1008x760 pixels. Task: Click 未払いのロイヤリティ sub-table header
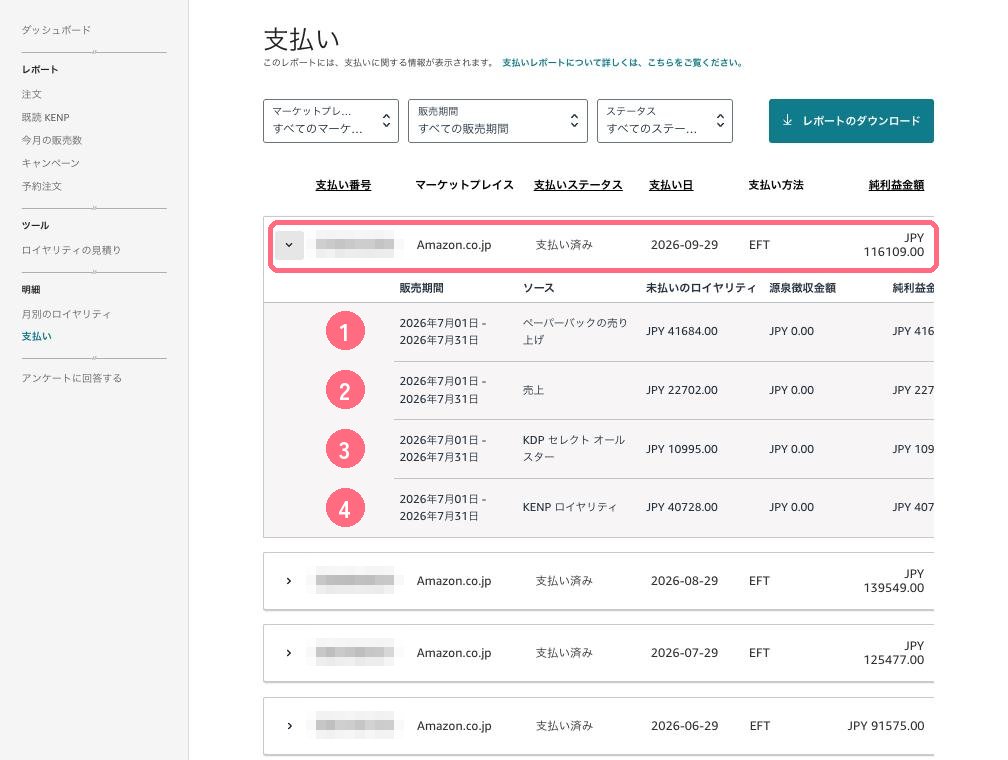pyautogui.click(x=701, y=288)
